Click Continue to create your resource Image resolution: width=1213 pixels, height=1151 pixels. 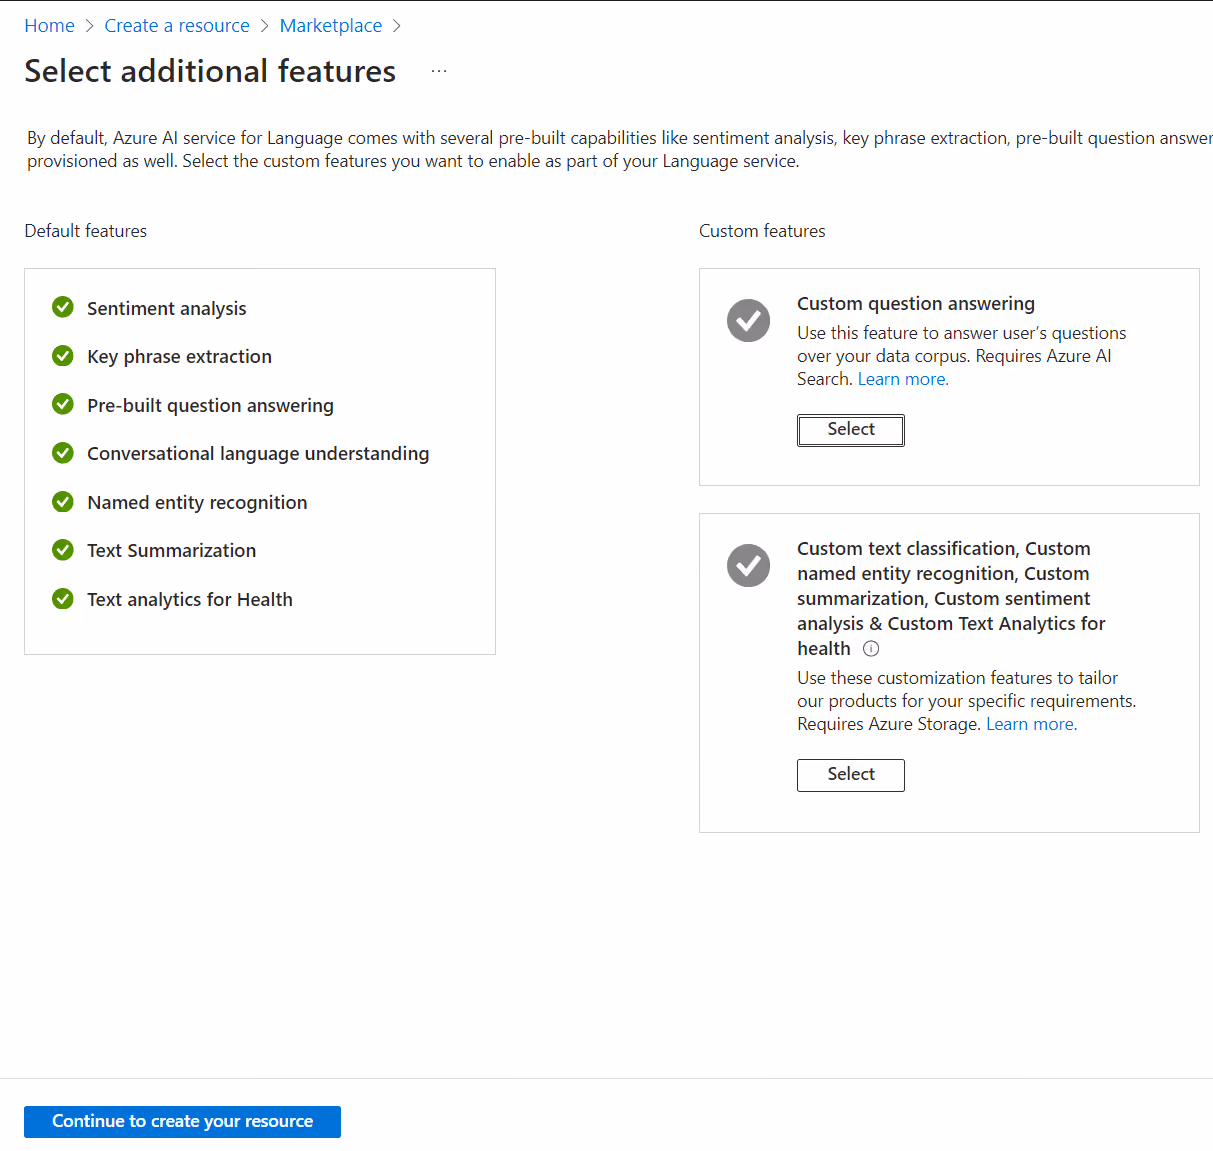182,1121
